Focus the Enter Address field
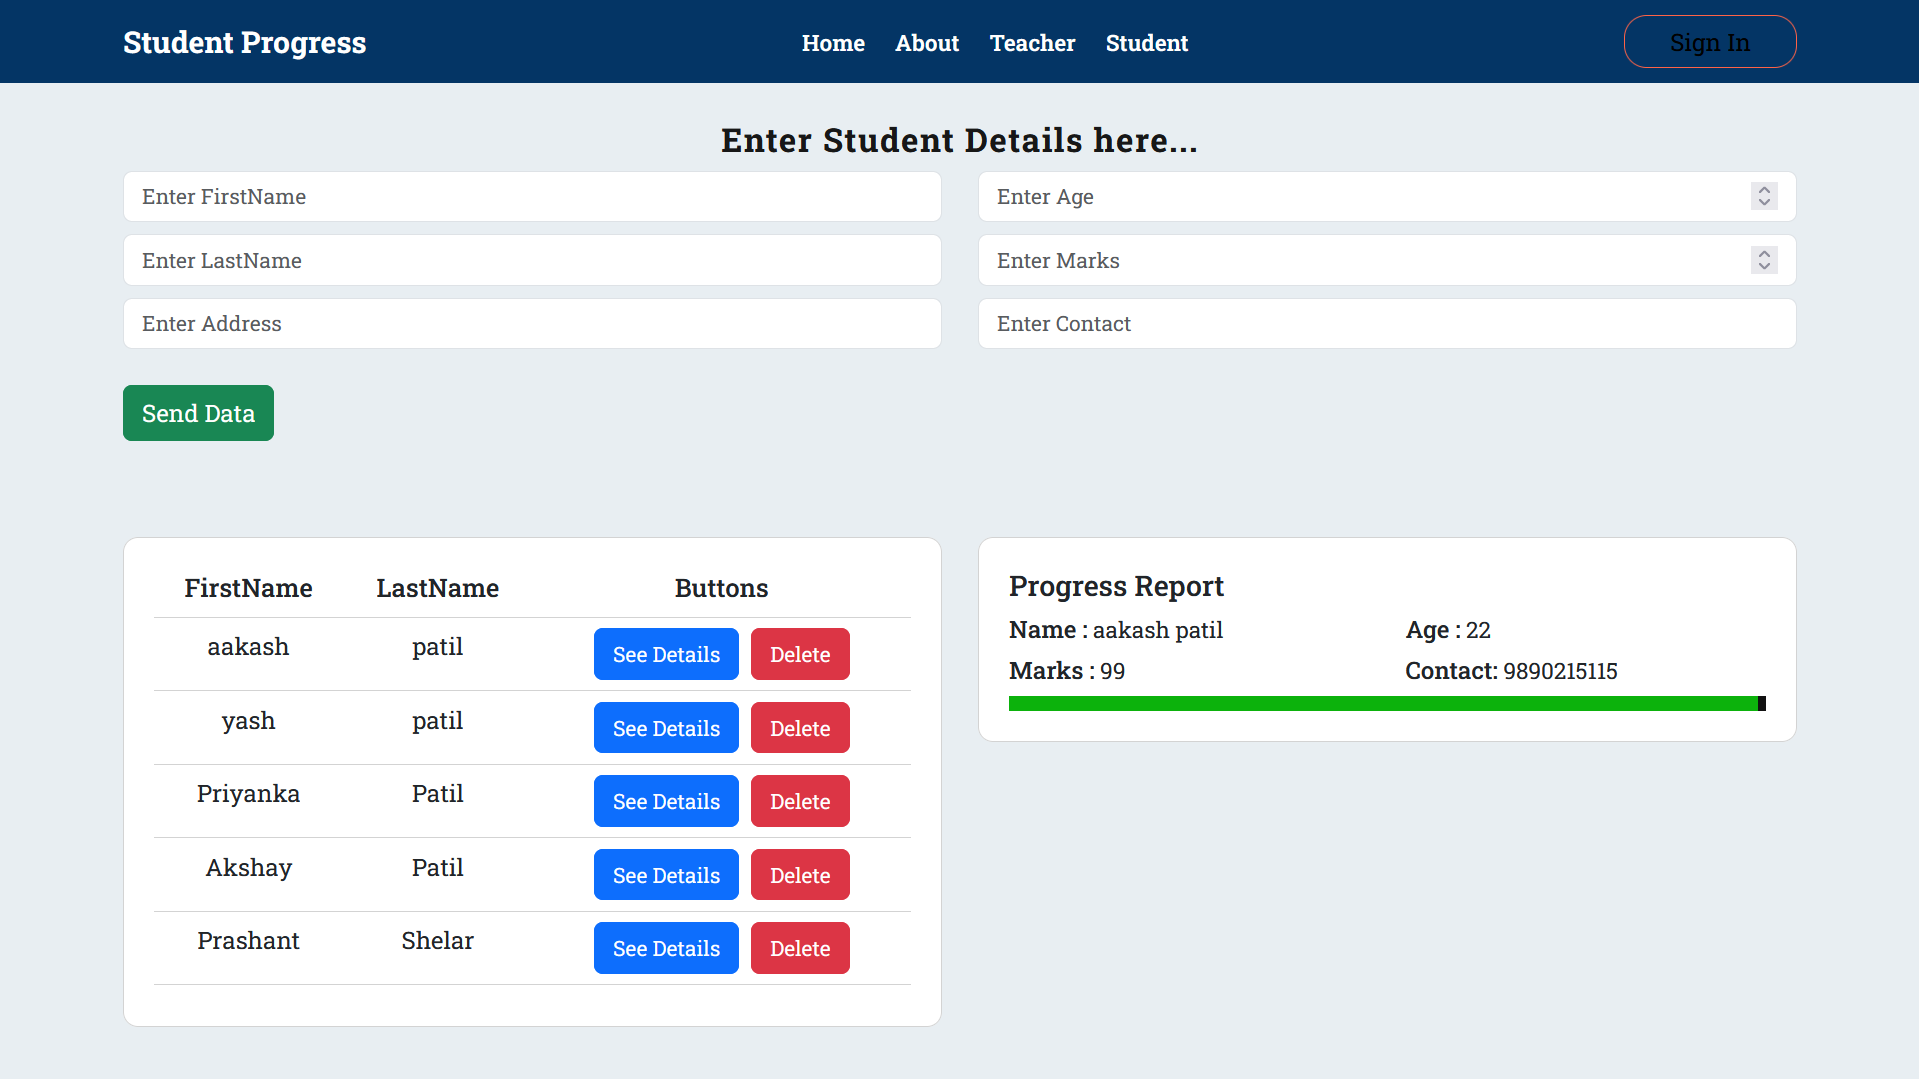The height and width of the screenshot is (1079, 1919). point(532,324)
